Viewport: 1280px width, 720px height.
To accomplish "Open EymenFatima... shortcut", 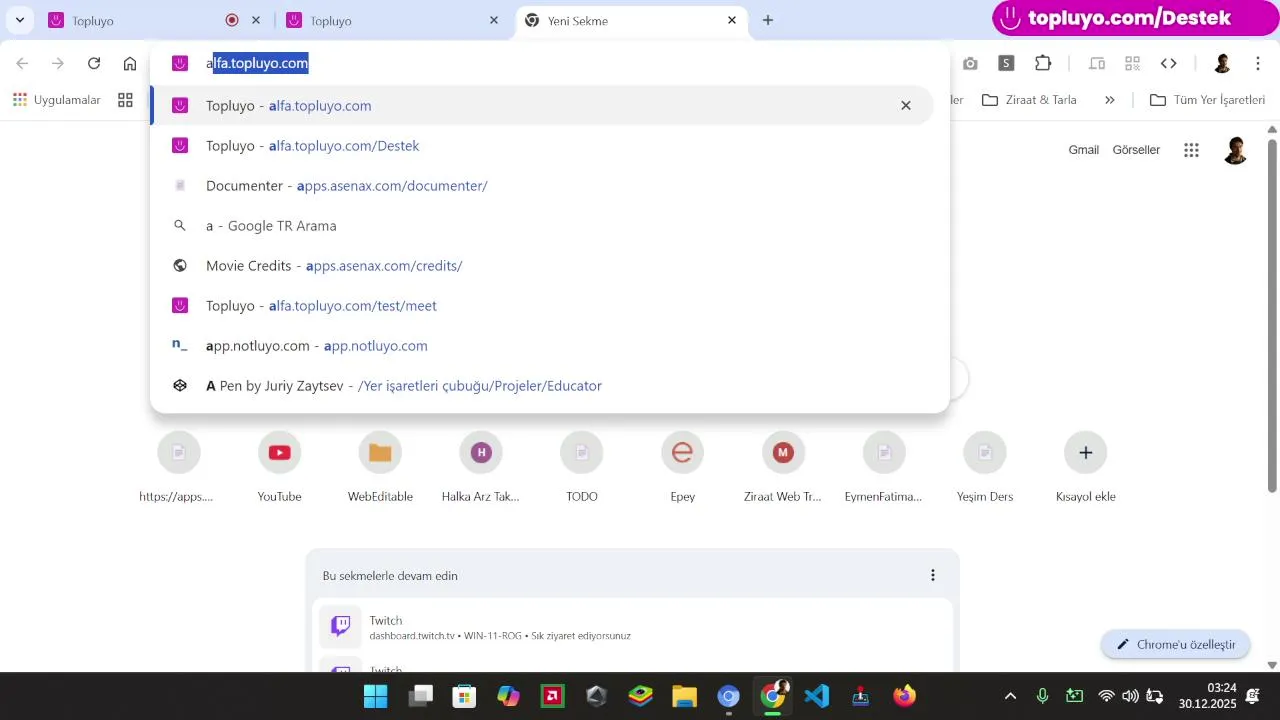I will [x=884, y=468].
